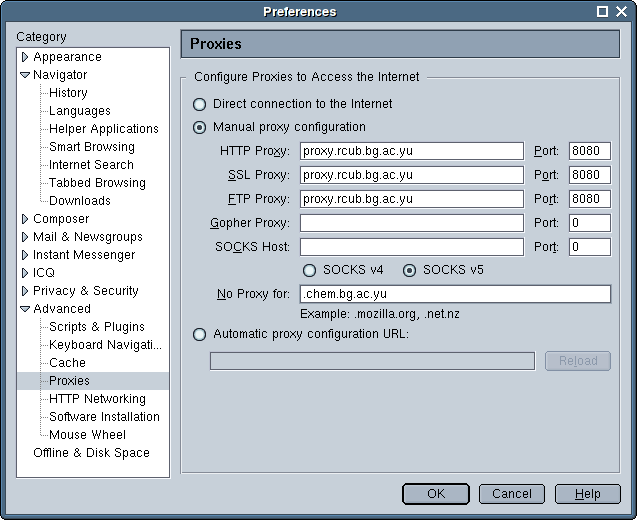Viewport: 637px width, 520px height.
Task: Expand Mail & Newsgroups category
Action: (x=25, y=237)
